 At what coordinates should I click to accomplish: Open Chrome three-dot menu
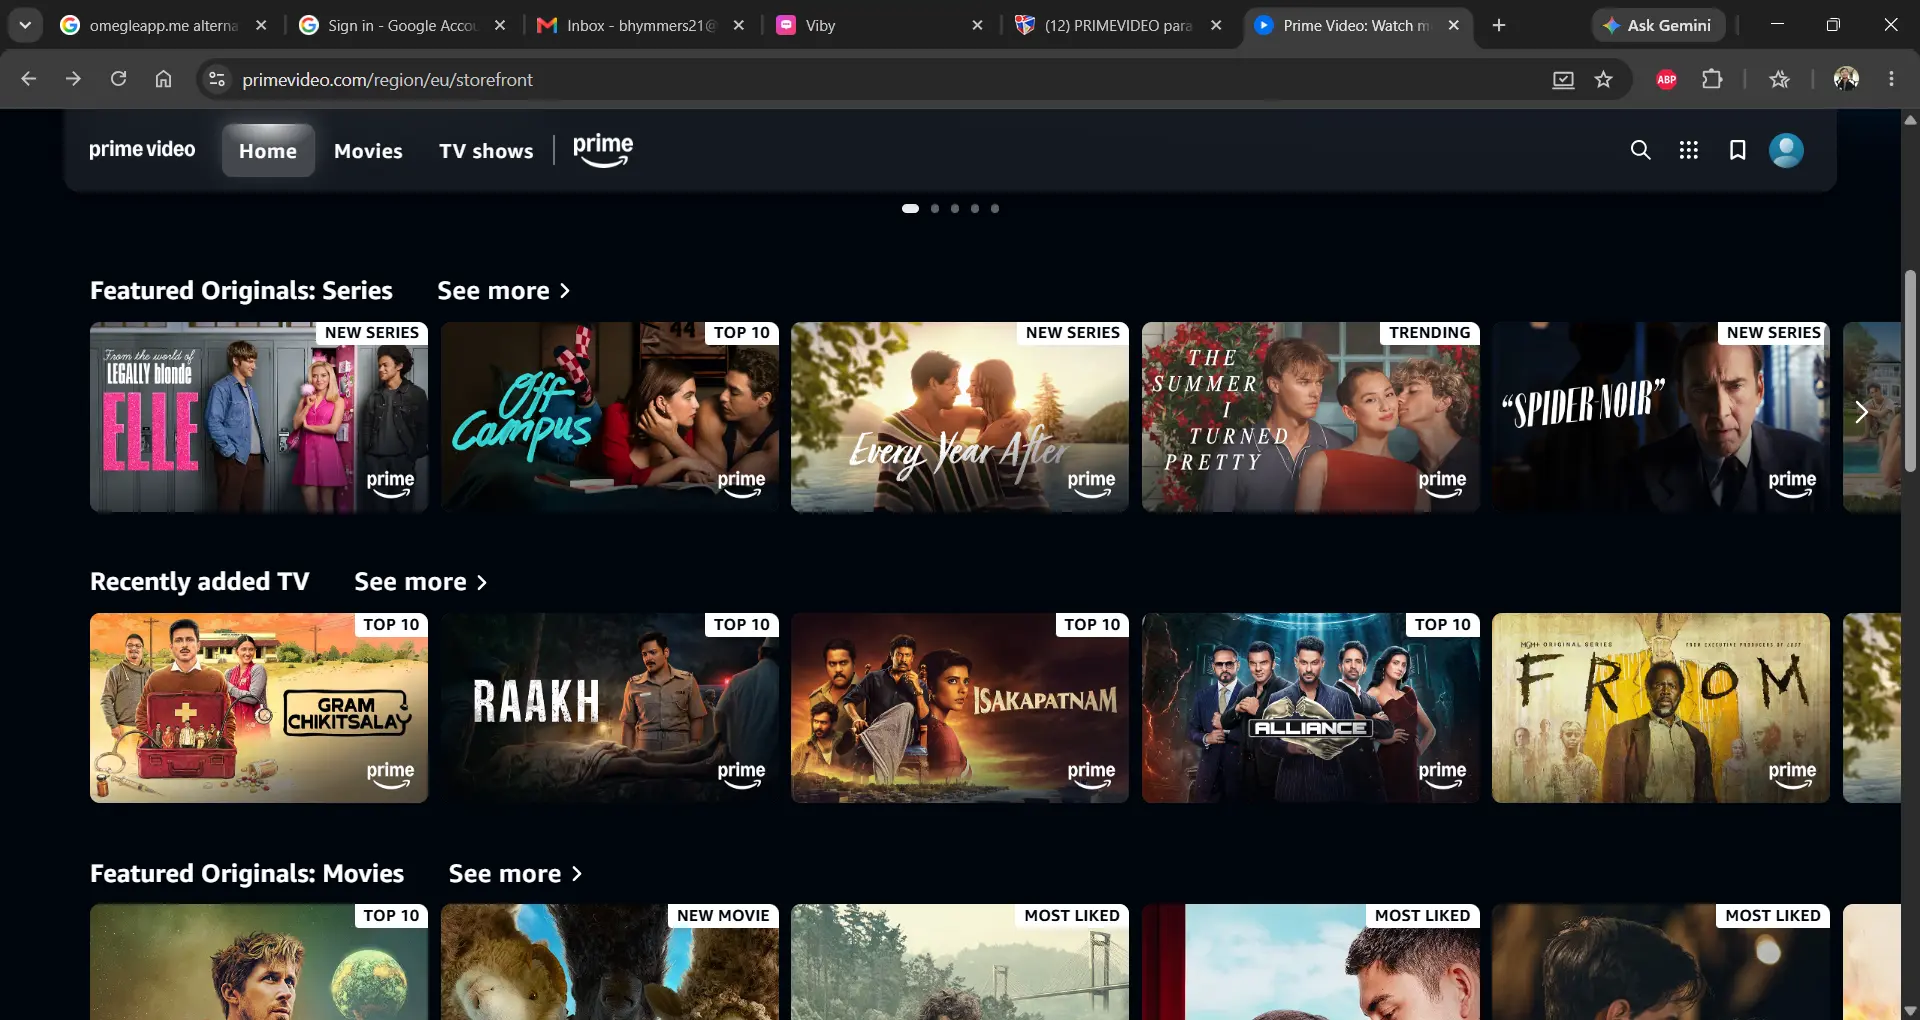[x=1891, y=79]
